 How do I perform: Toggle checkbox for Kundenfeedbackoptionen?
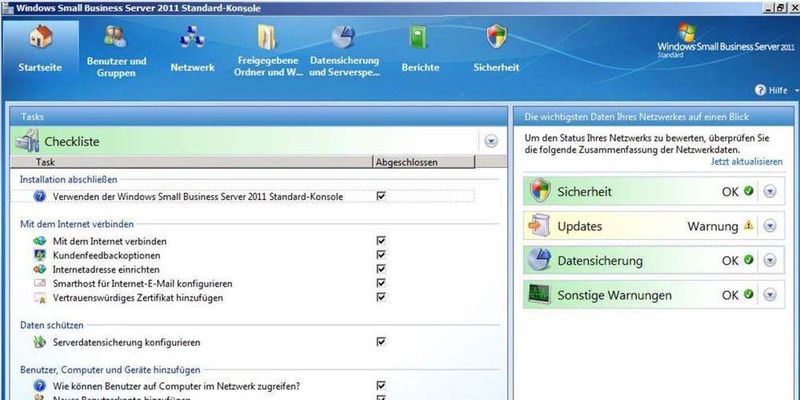381,255
